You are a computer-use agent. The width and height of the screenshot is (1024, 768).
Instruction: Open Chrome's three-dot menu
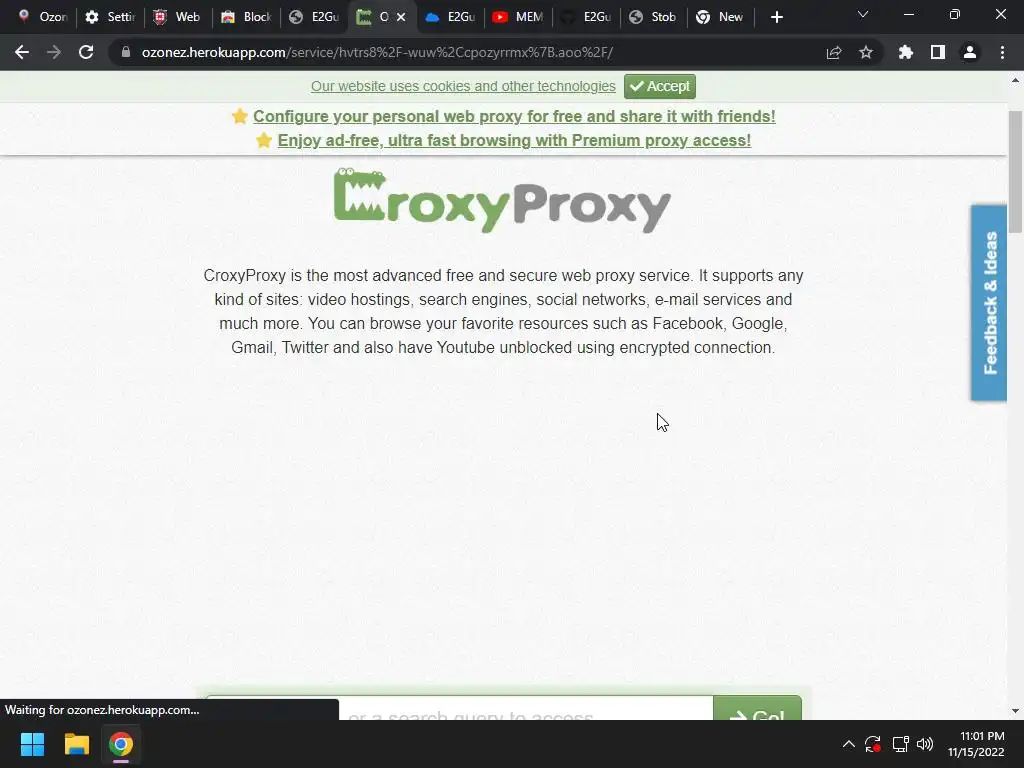[x=1002, y=52]
